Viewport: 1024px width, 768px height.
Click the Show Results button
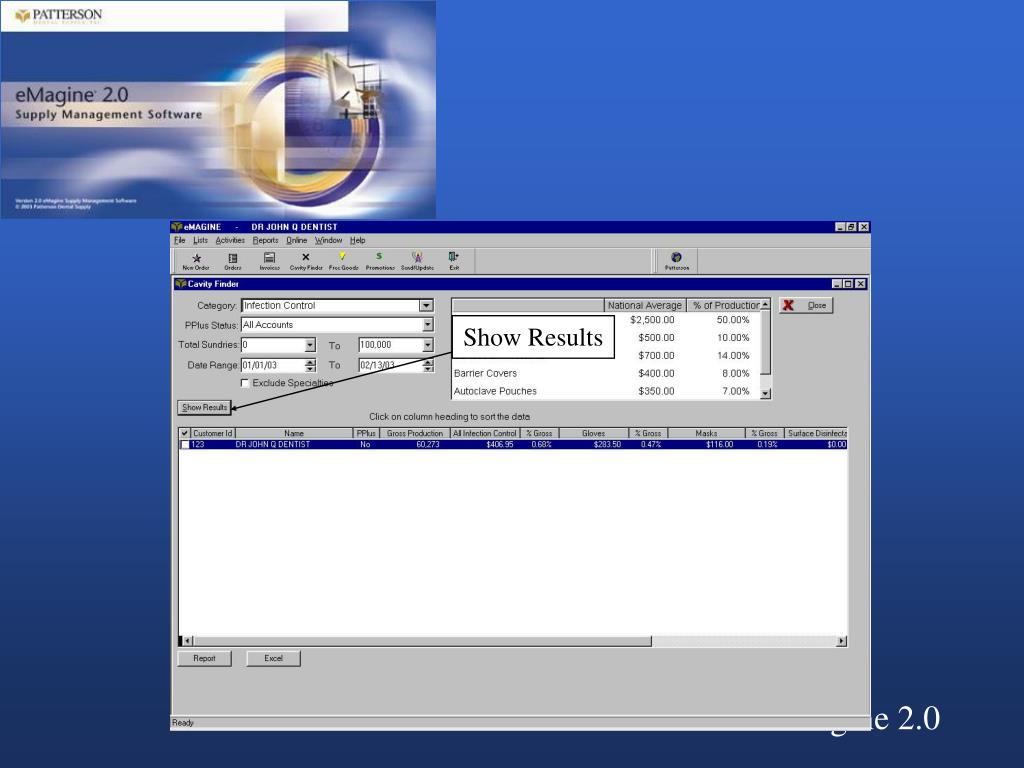204,408
